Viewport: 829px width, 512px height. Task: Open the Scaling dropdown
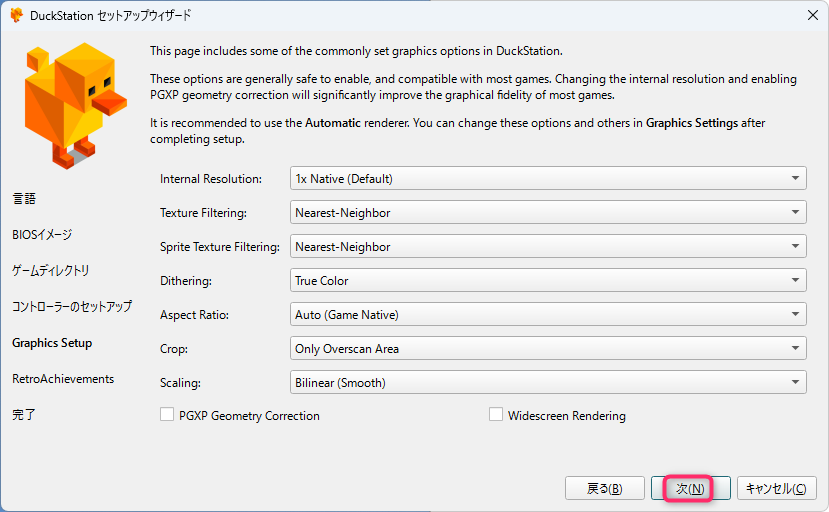point(547,383)
